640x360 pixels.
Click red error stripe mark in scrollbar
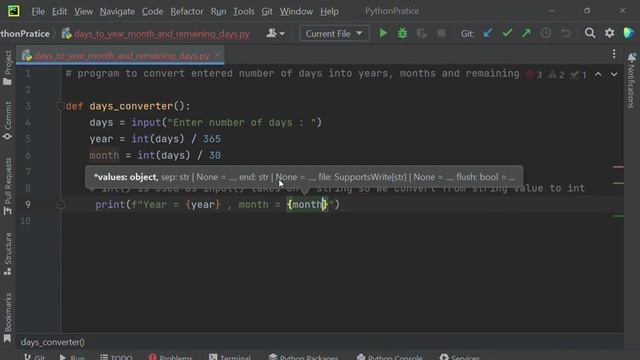click(618, 167)
